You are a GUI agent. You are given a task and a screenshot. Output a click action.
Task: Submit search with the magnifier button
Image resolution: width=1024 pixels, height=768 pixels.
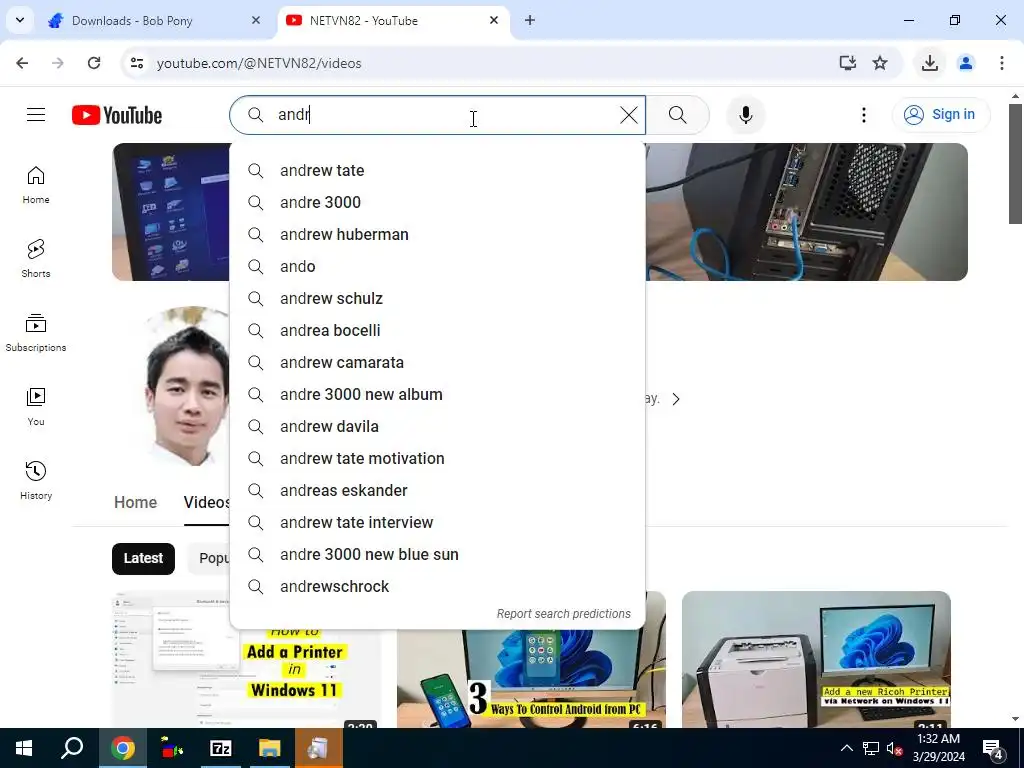[x=677, y=115]
